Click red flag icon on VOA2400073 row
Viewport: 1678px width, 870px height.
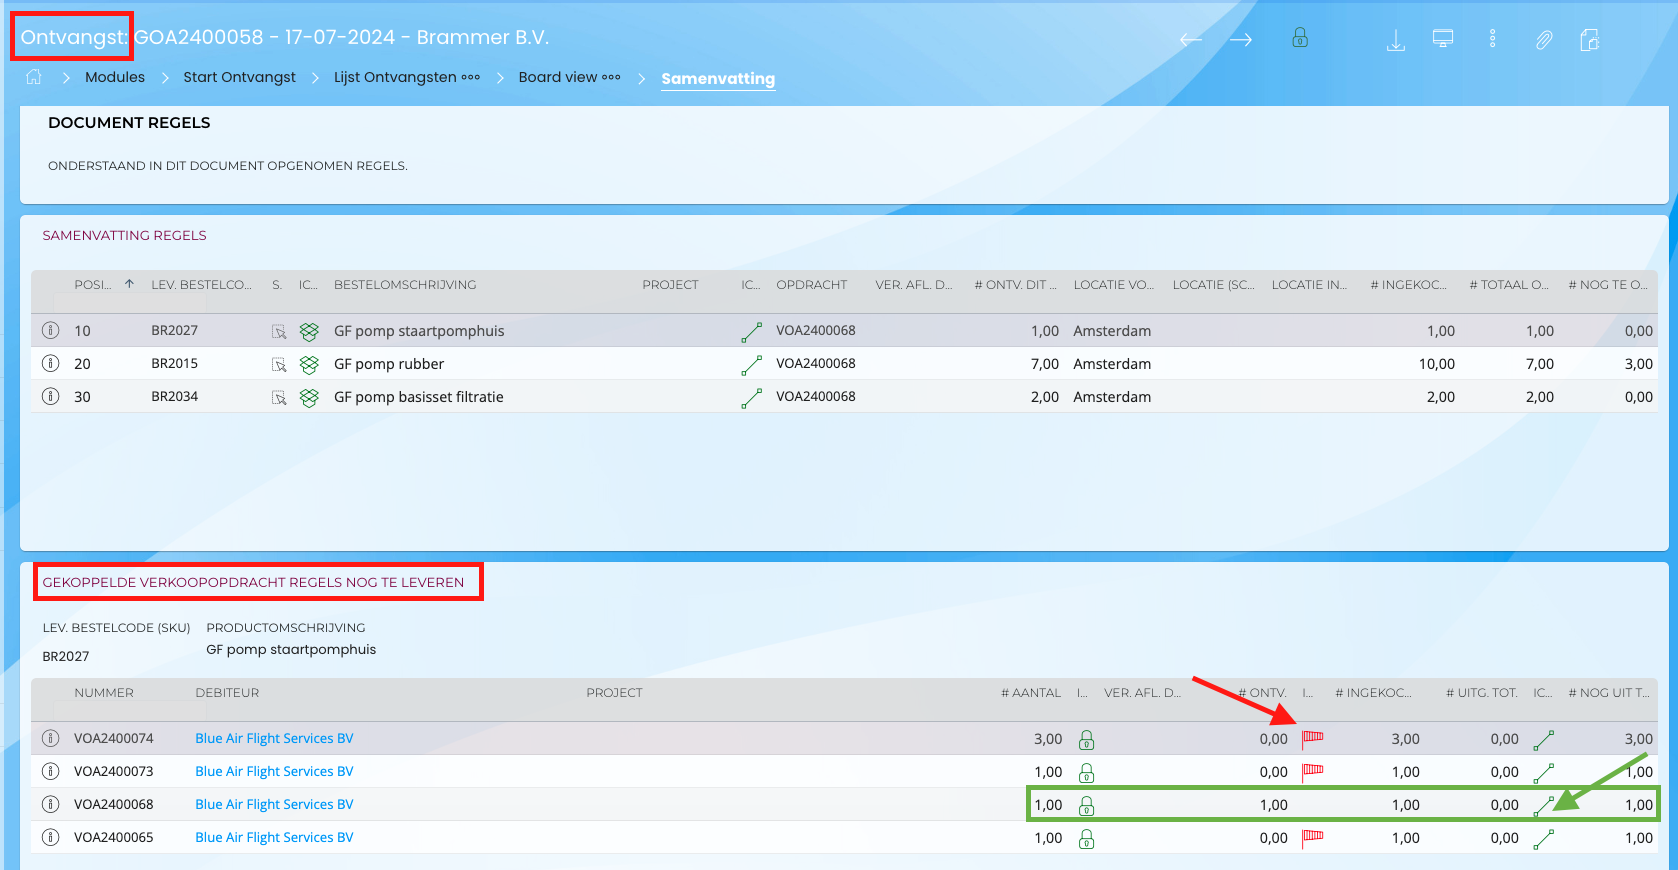pyautogui.click(x=1312, y=773)
